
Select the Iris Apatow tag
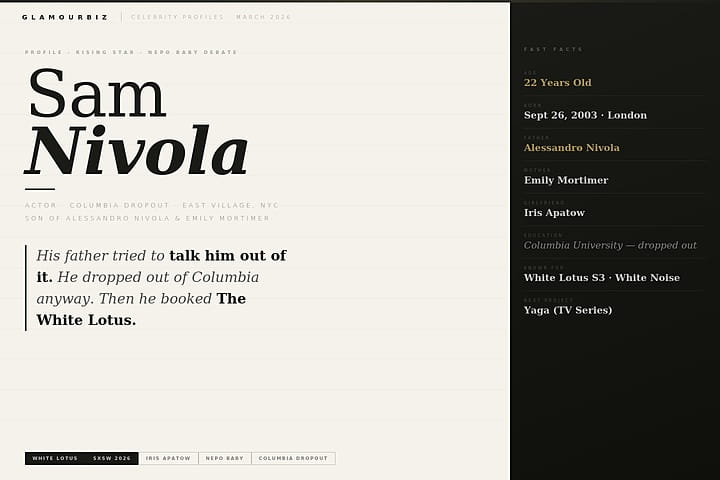tap(168, 458)
